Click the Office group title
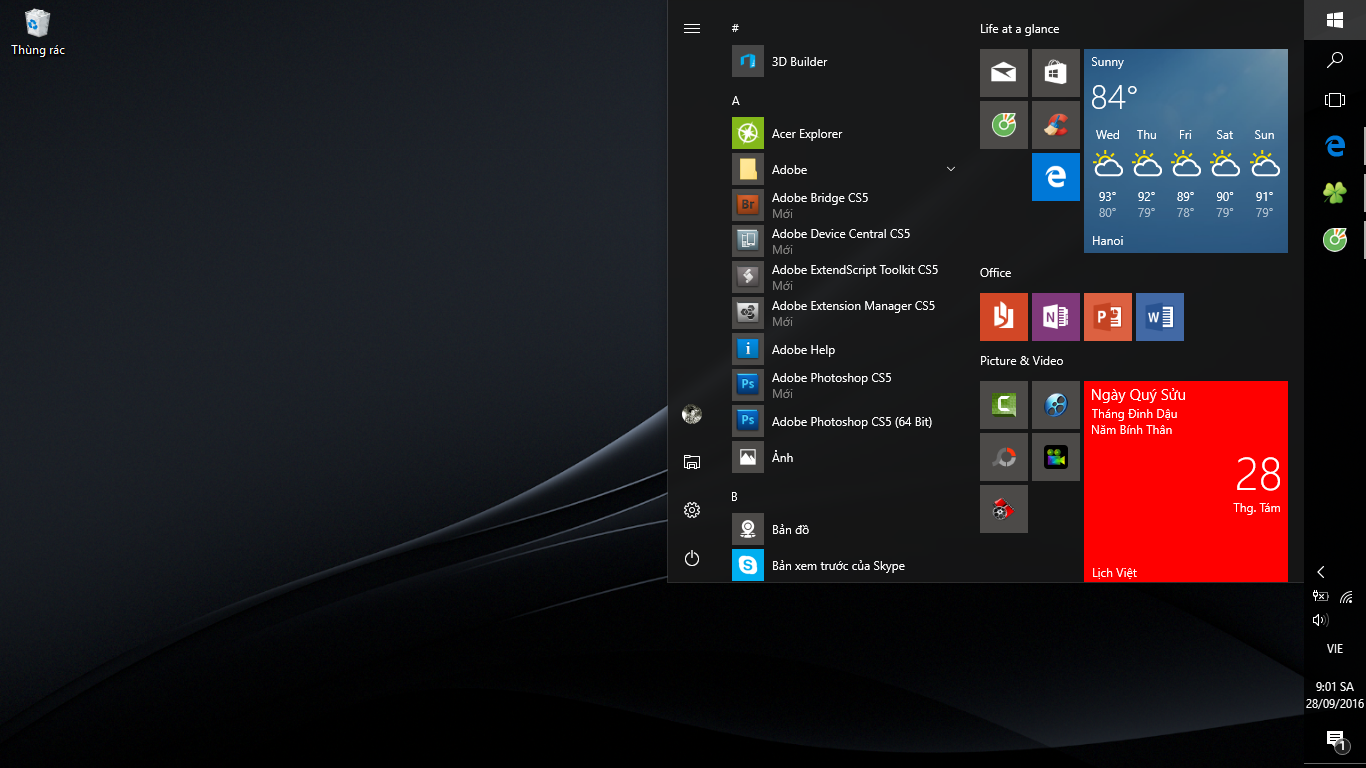This screenshot has height=768, width=1366. tap(996, 273)
